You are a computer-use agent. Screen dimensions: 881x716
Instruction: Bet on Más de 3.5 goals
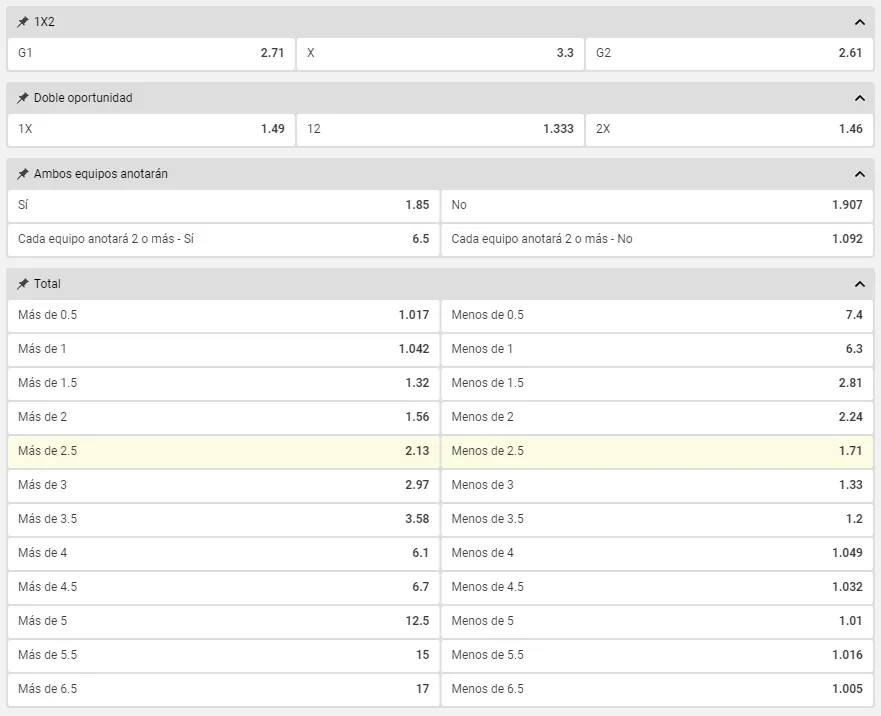223,519
